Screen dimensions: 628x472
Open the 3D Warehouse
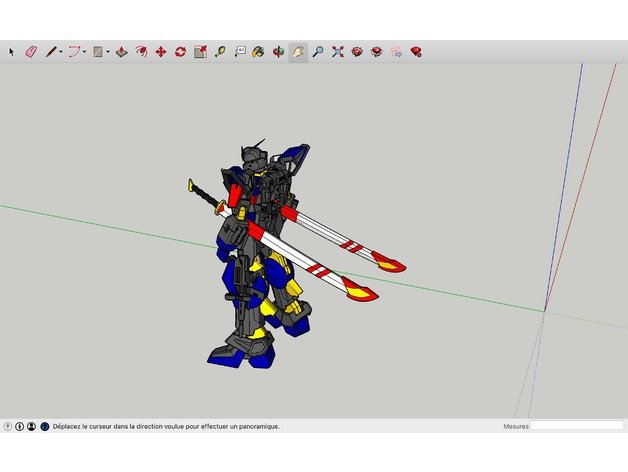pos(357,51)
